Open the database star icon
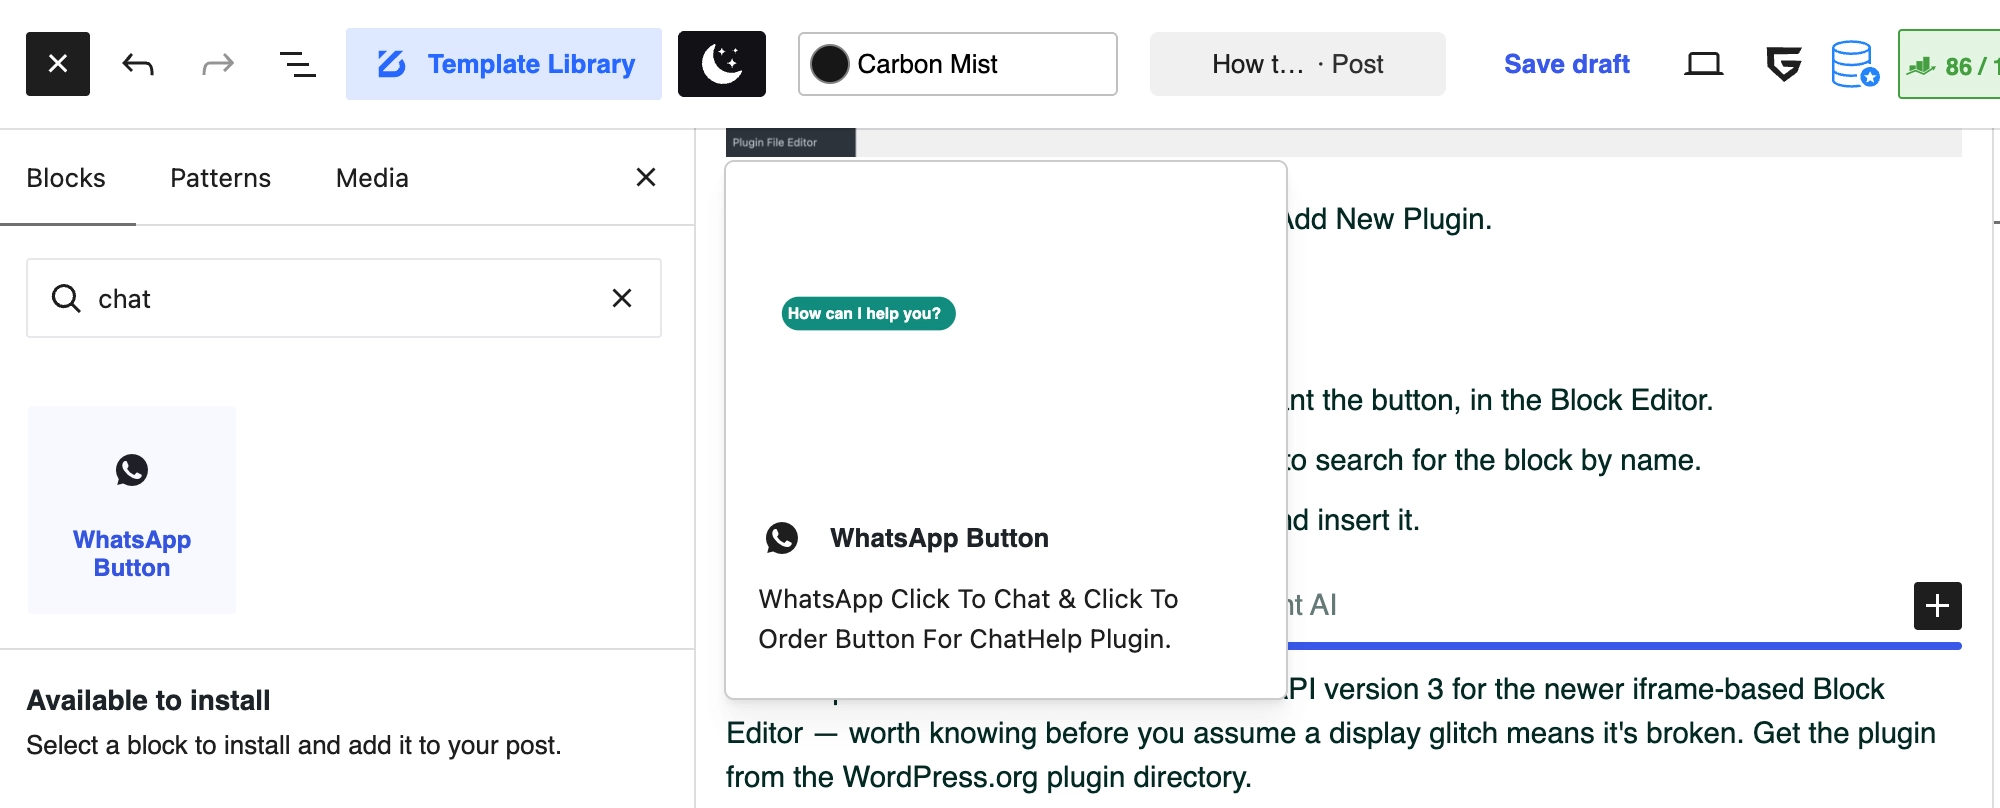Viewport: 2000px width, 808px height. click(1855, 64)
